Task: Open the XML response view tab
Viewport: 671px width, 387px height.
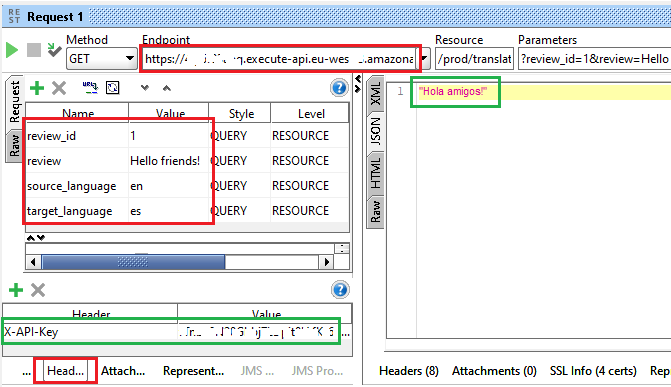Action: 375,94
